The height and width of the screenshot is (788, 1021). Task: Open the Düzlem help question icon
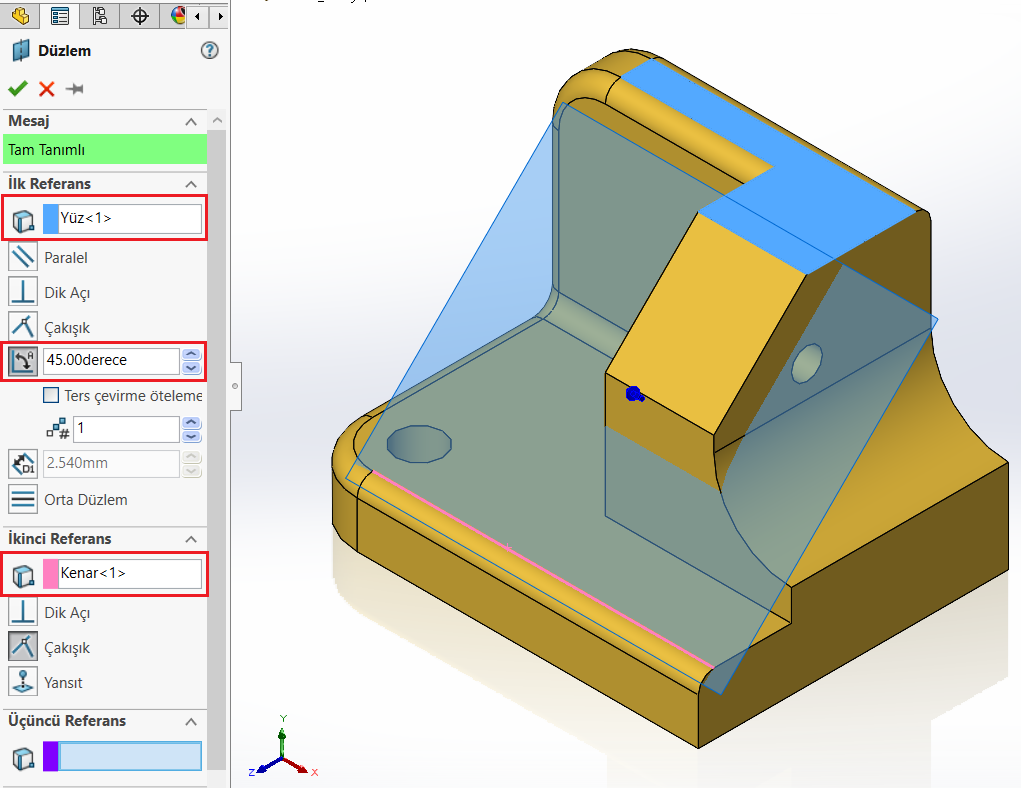pyautogui.click(x=209, y=51)
